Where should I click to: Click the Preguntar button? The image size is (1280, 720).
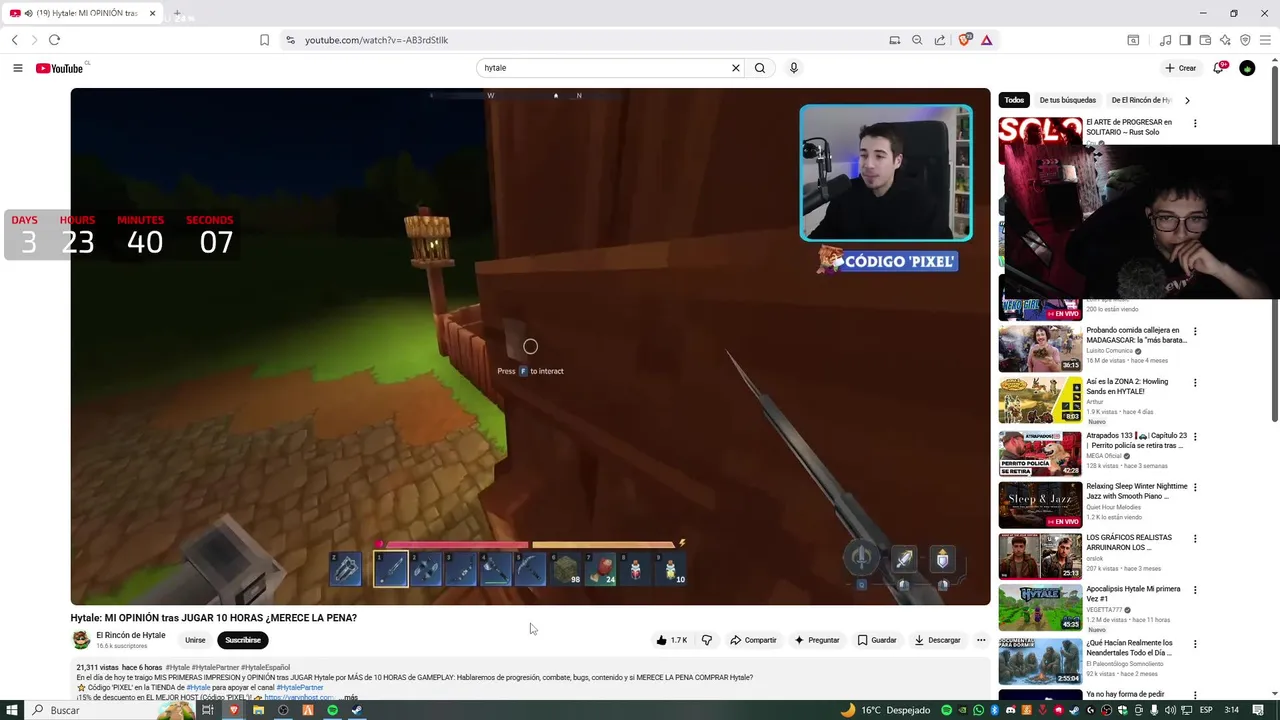click(x=817, y=640)
